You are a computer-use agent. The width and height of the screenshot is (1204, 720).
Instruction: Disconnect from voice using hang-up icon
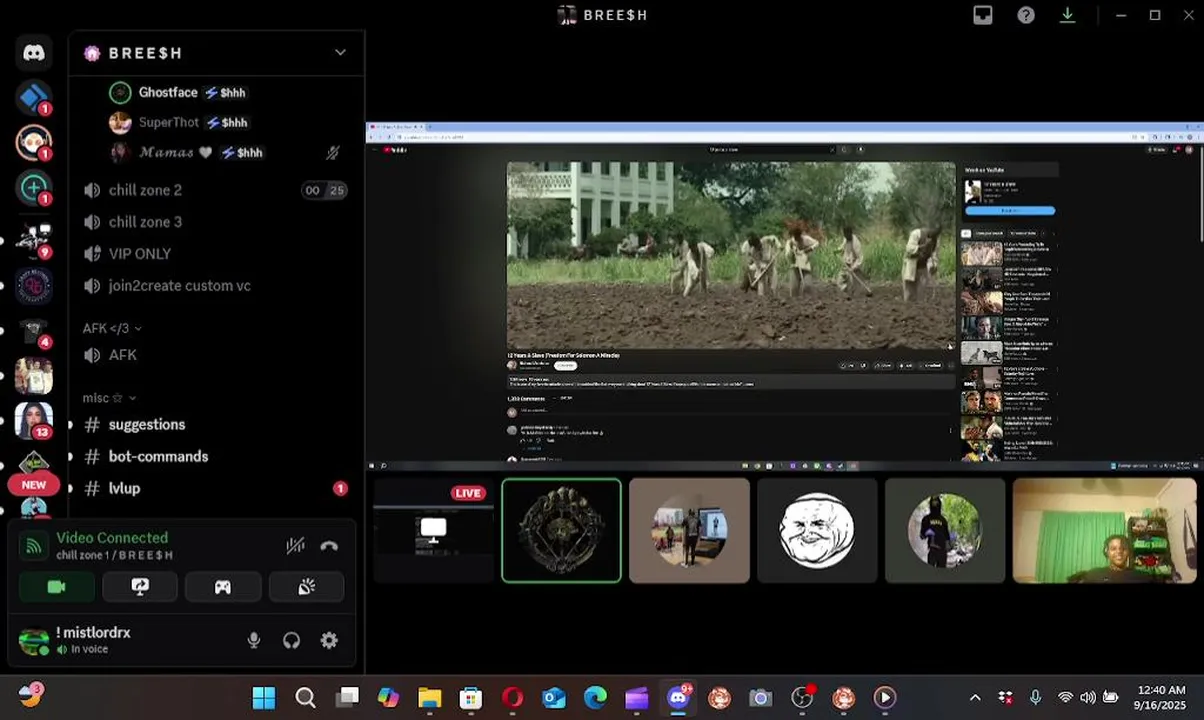coord(329,545)
